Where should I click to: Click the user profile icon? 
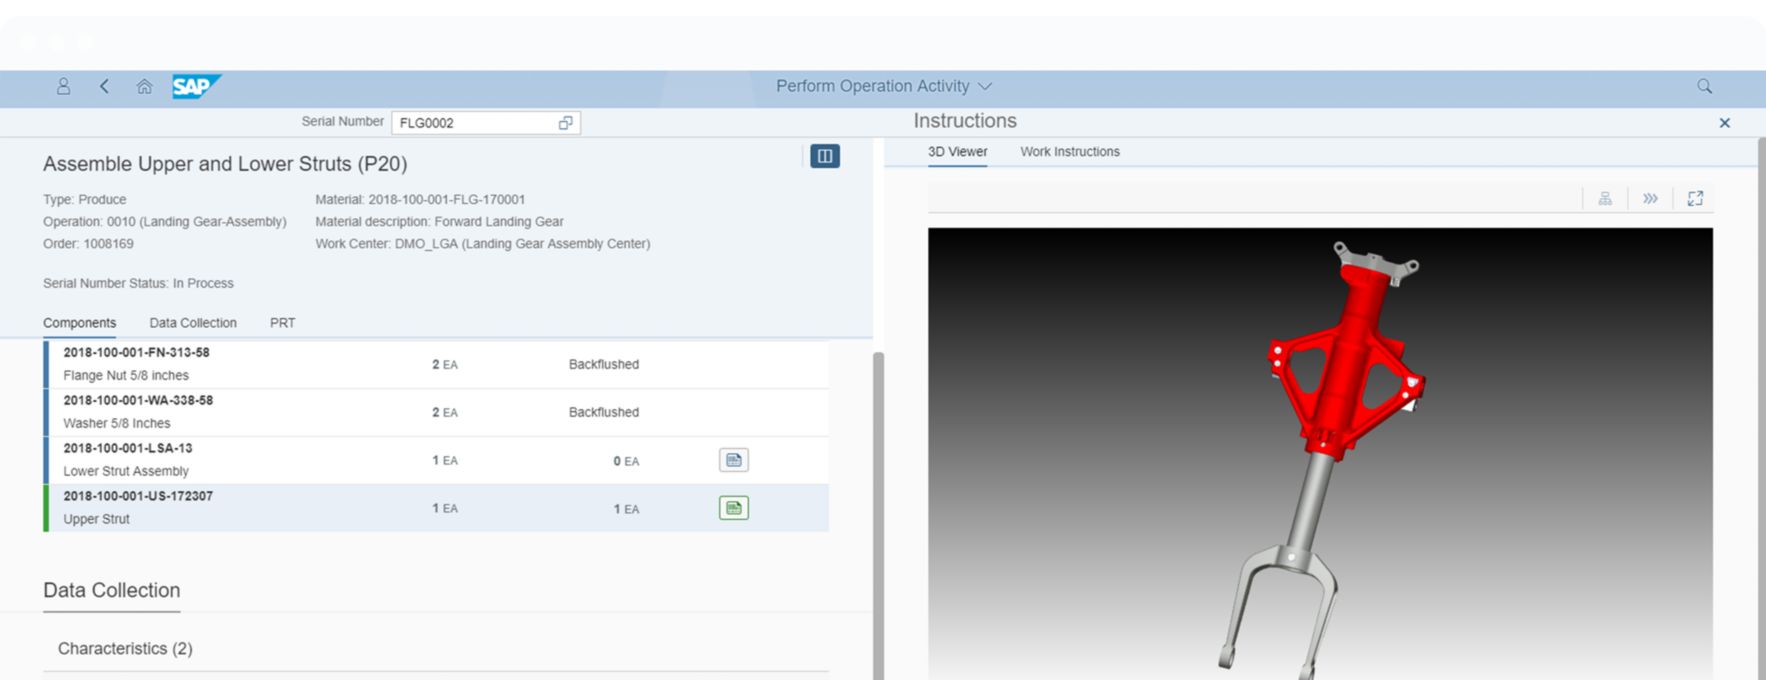click(x=63, y=87)
